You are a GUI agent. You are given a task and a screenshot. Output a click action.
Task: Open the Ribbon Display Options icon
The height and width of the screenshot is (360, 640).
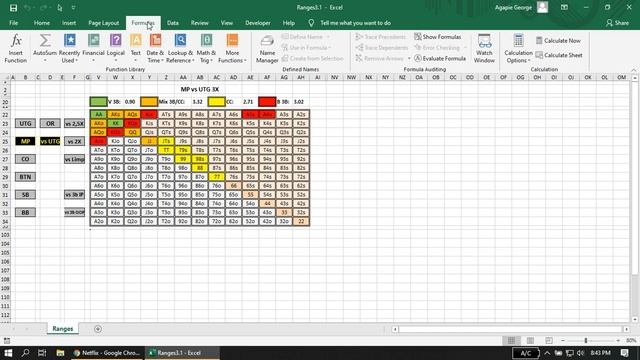tap(564, 7)
